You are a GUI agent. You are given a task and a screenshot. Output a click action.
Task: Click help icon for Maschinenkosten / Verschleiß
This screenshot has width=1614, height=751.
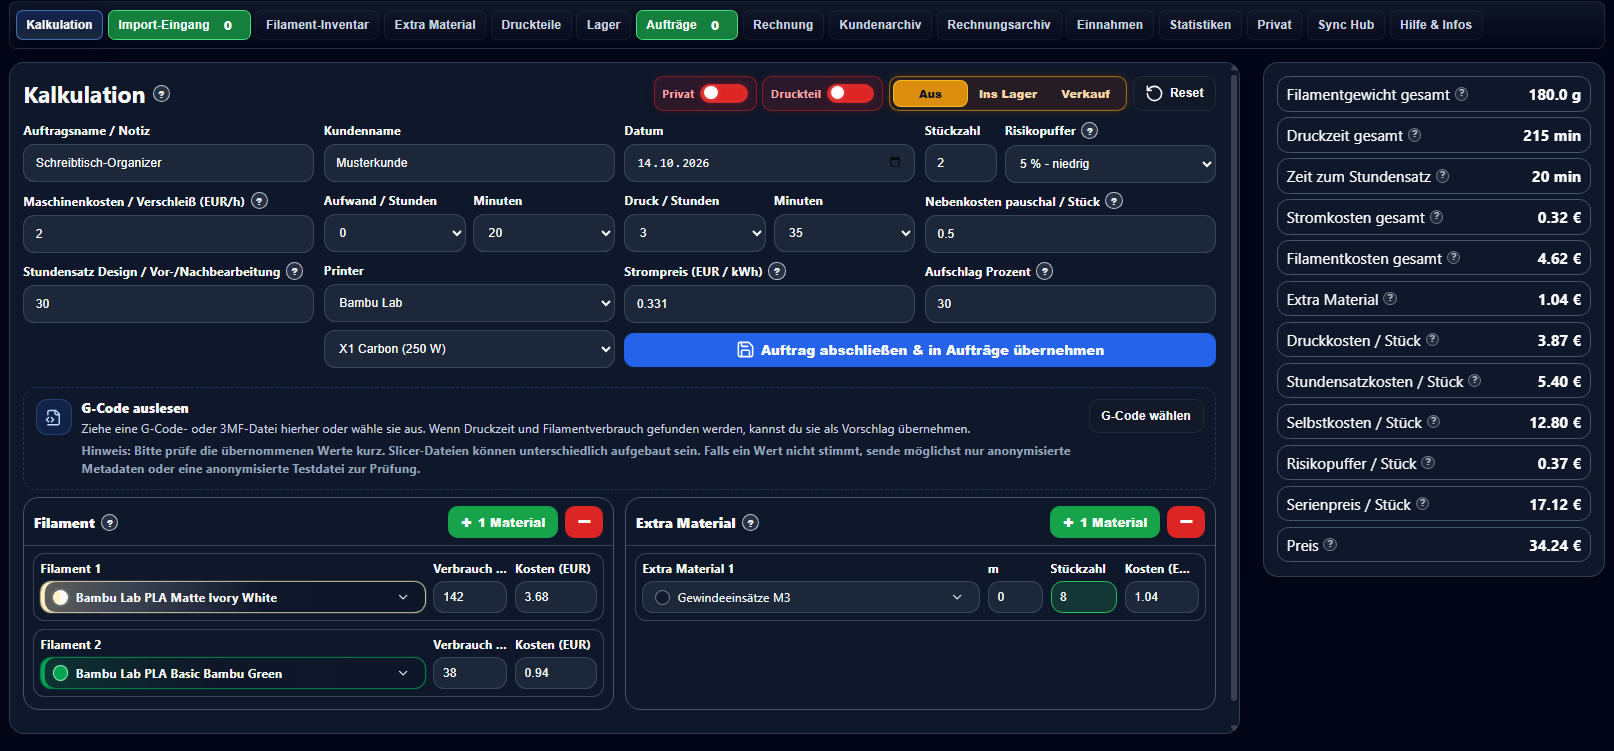pos(259,201)
